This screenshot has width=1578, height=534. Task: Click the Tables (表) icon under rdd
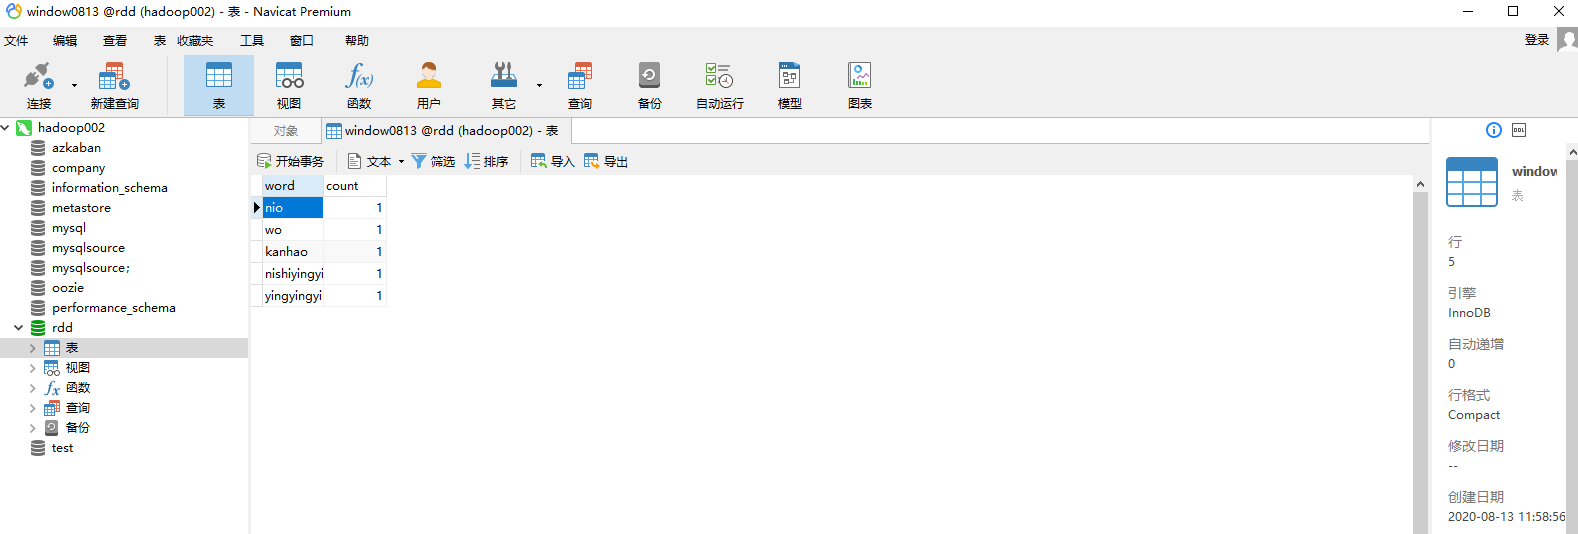tap(52, 348)
